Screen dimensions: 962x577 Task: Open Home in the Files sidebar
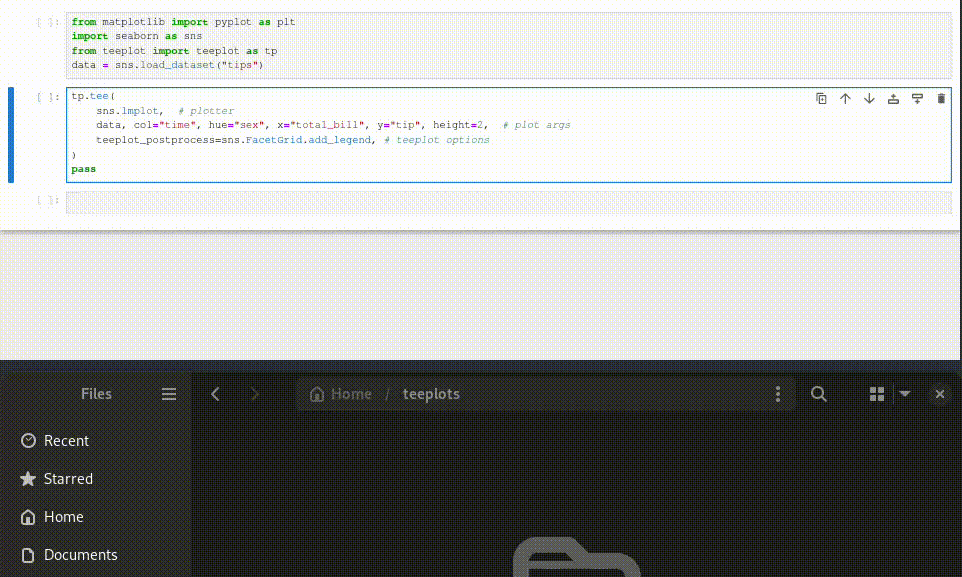click(x=96, y=517)
